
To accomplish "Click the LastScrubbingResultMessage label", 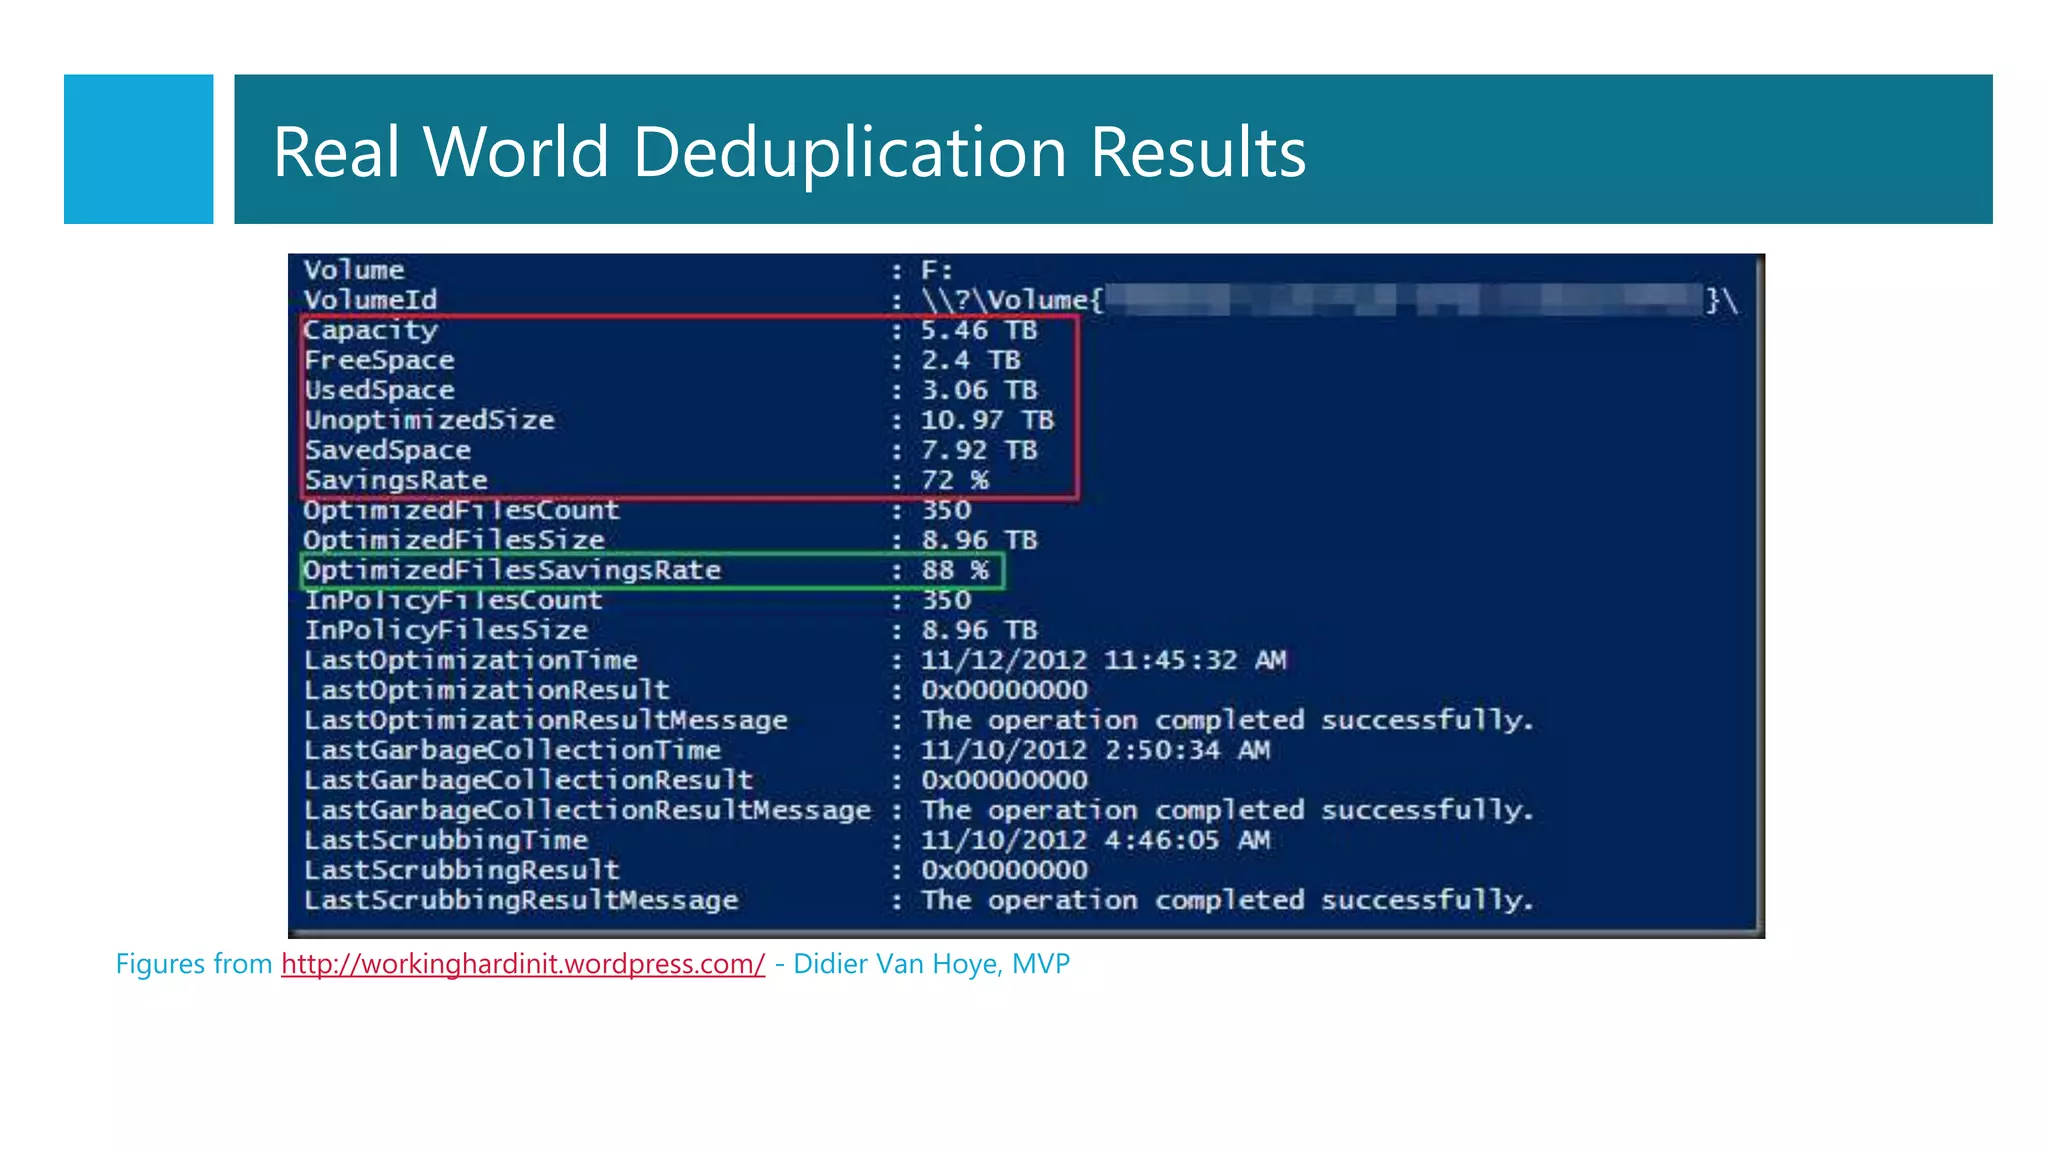I will tap(521, 900).
